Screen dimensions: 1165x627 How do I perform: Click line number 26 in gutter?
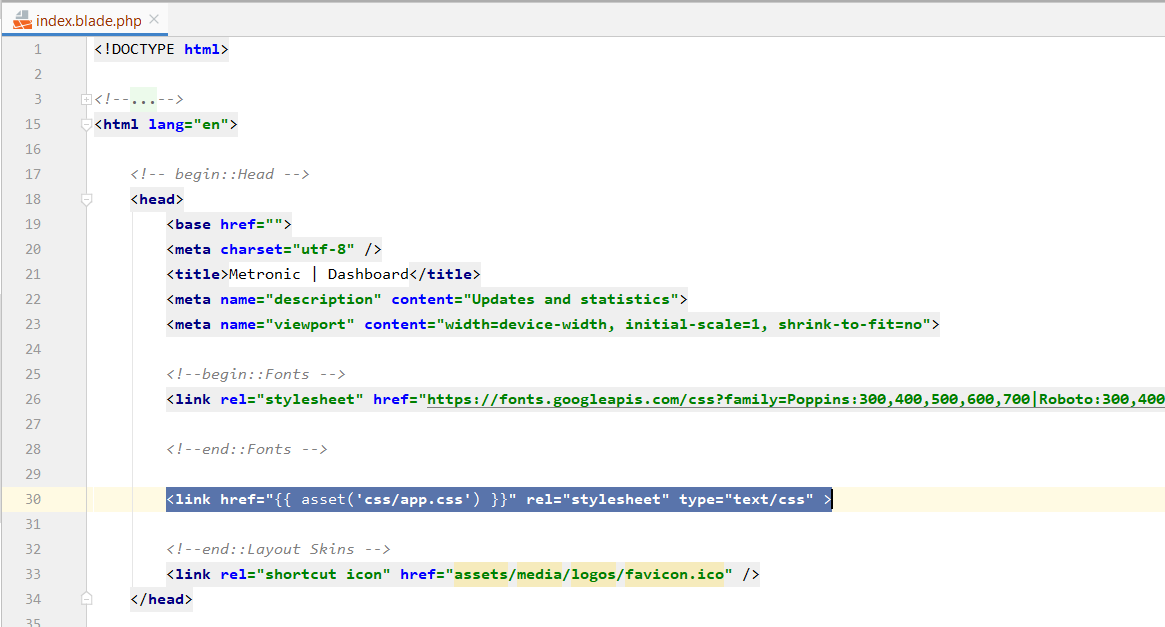click(33, 399)
